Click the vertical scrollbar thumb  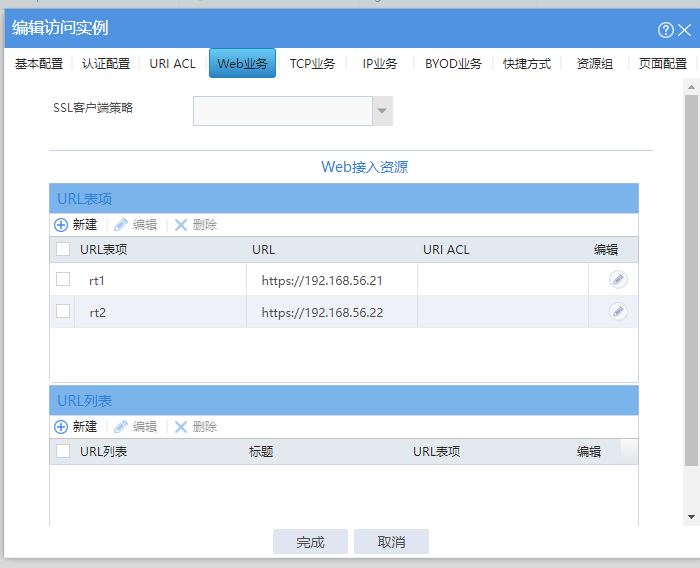pos(692,280)
